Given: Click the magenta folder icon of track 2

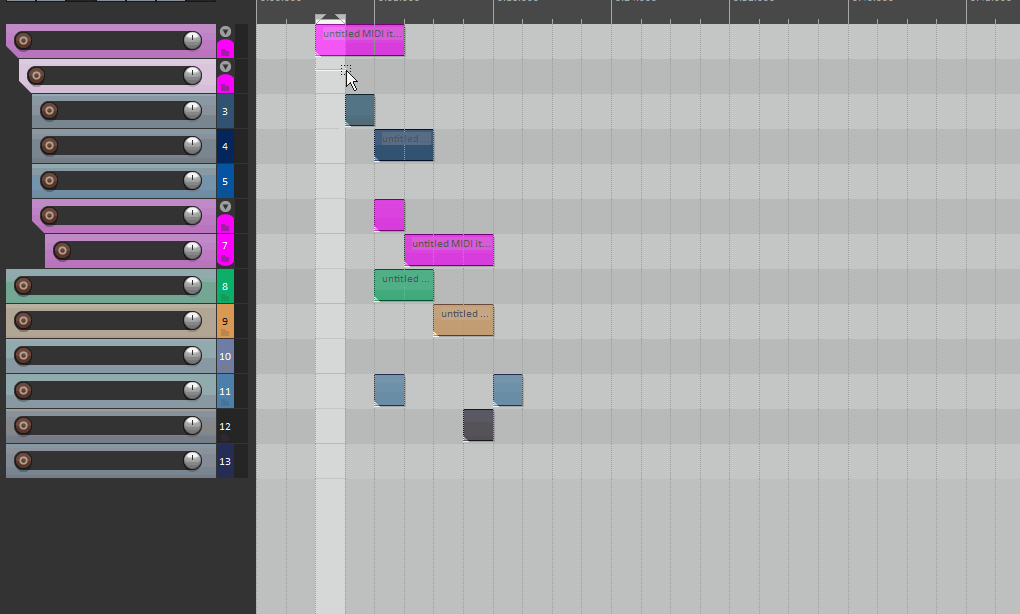Looking at the screenshot, I should click(225, 86).
